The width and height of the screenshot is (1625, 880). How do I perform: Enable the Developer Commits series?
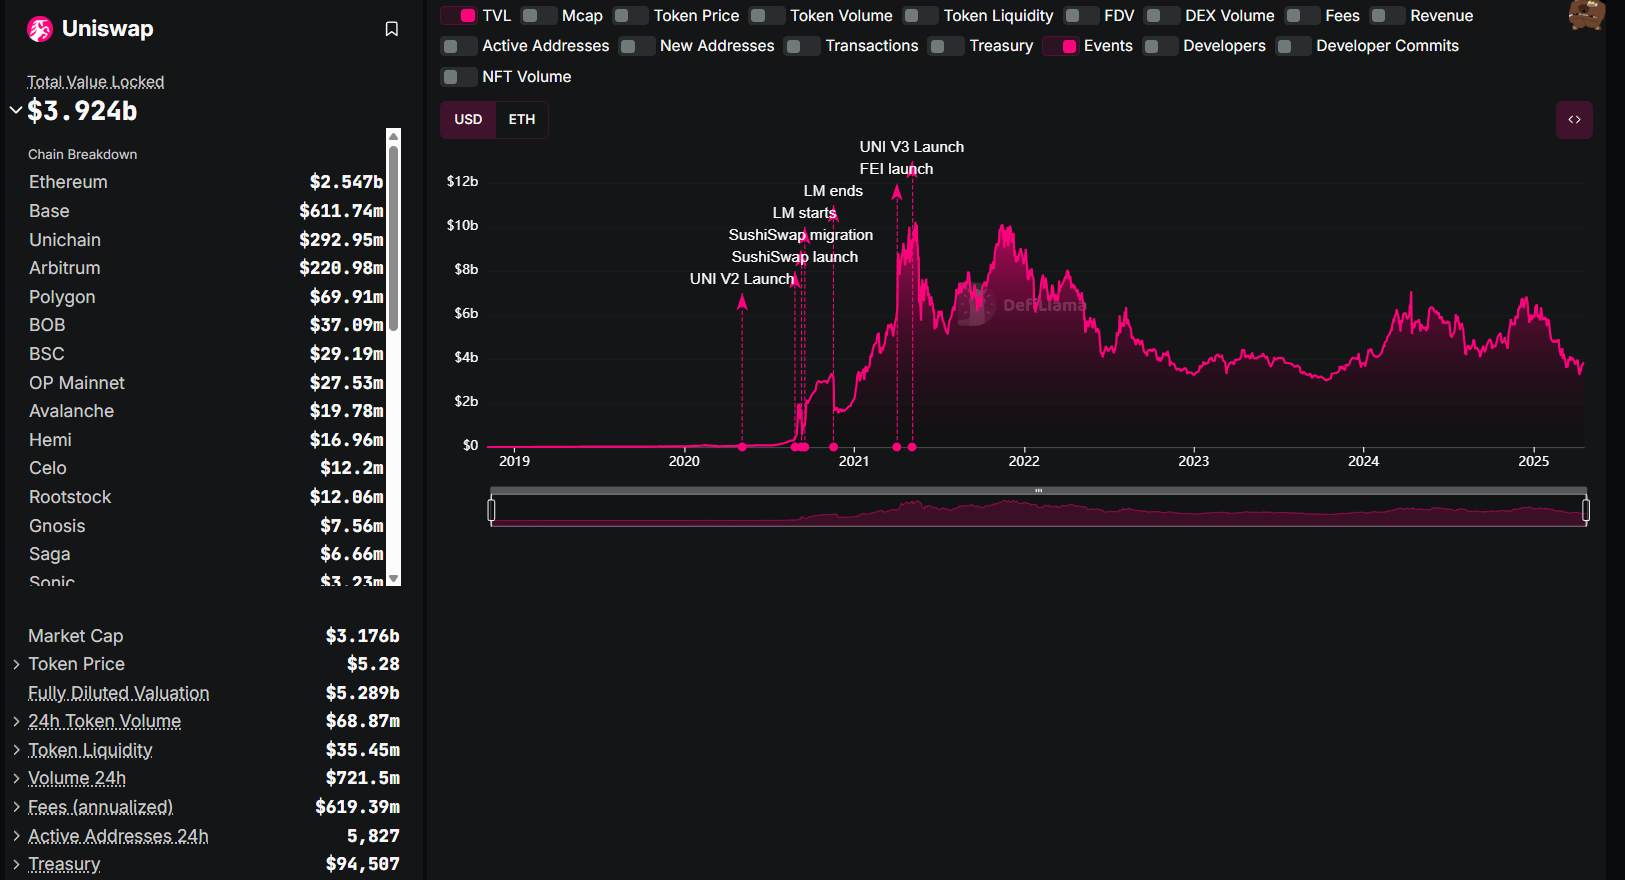pyautogui.click(x=1293, y=46)
